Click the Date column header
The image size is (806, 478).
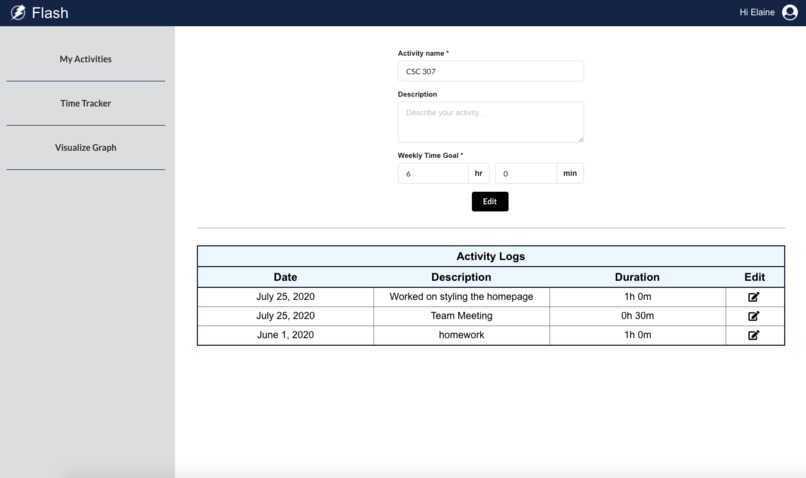[x=285, y=277]
